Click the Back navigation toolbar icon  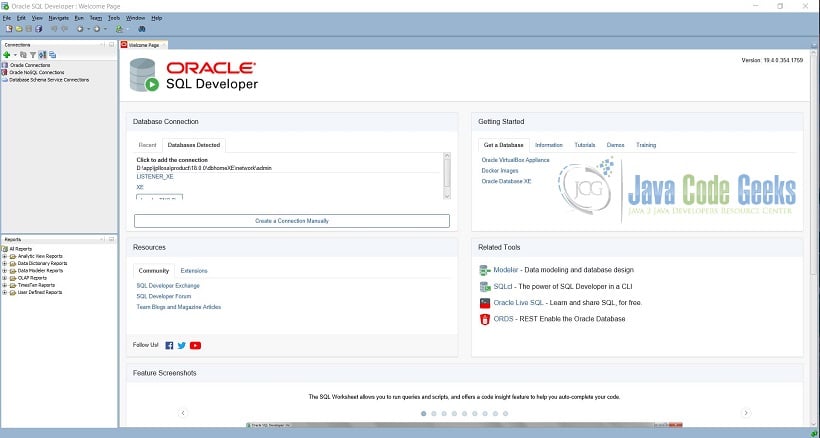(x=80, y=29)
